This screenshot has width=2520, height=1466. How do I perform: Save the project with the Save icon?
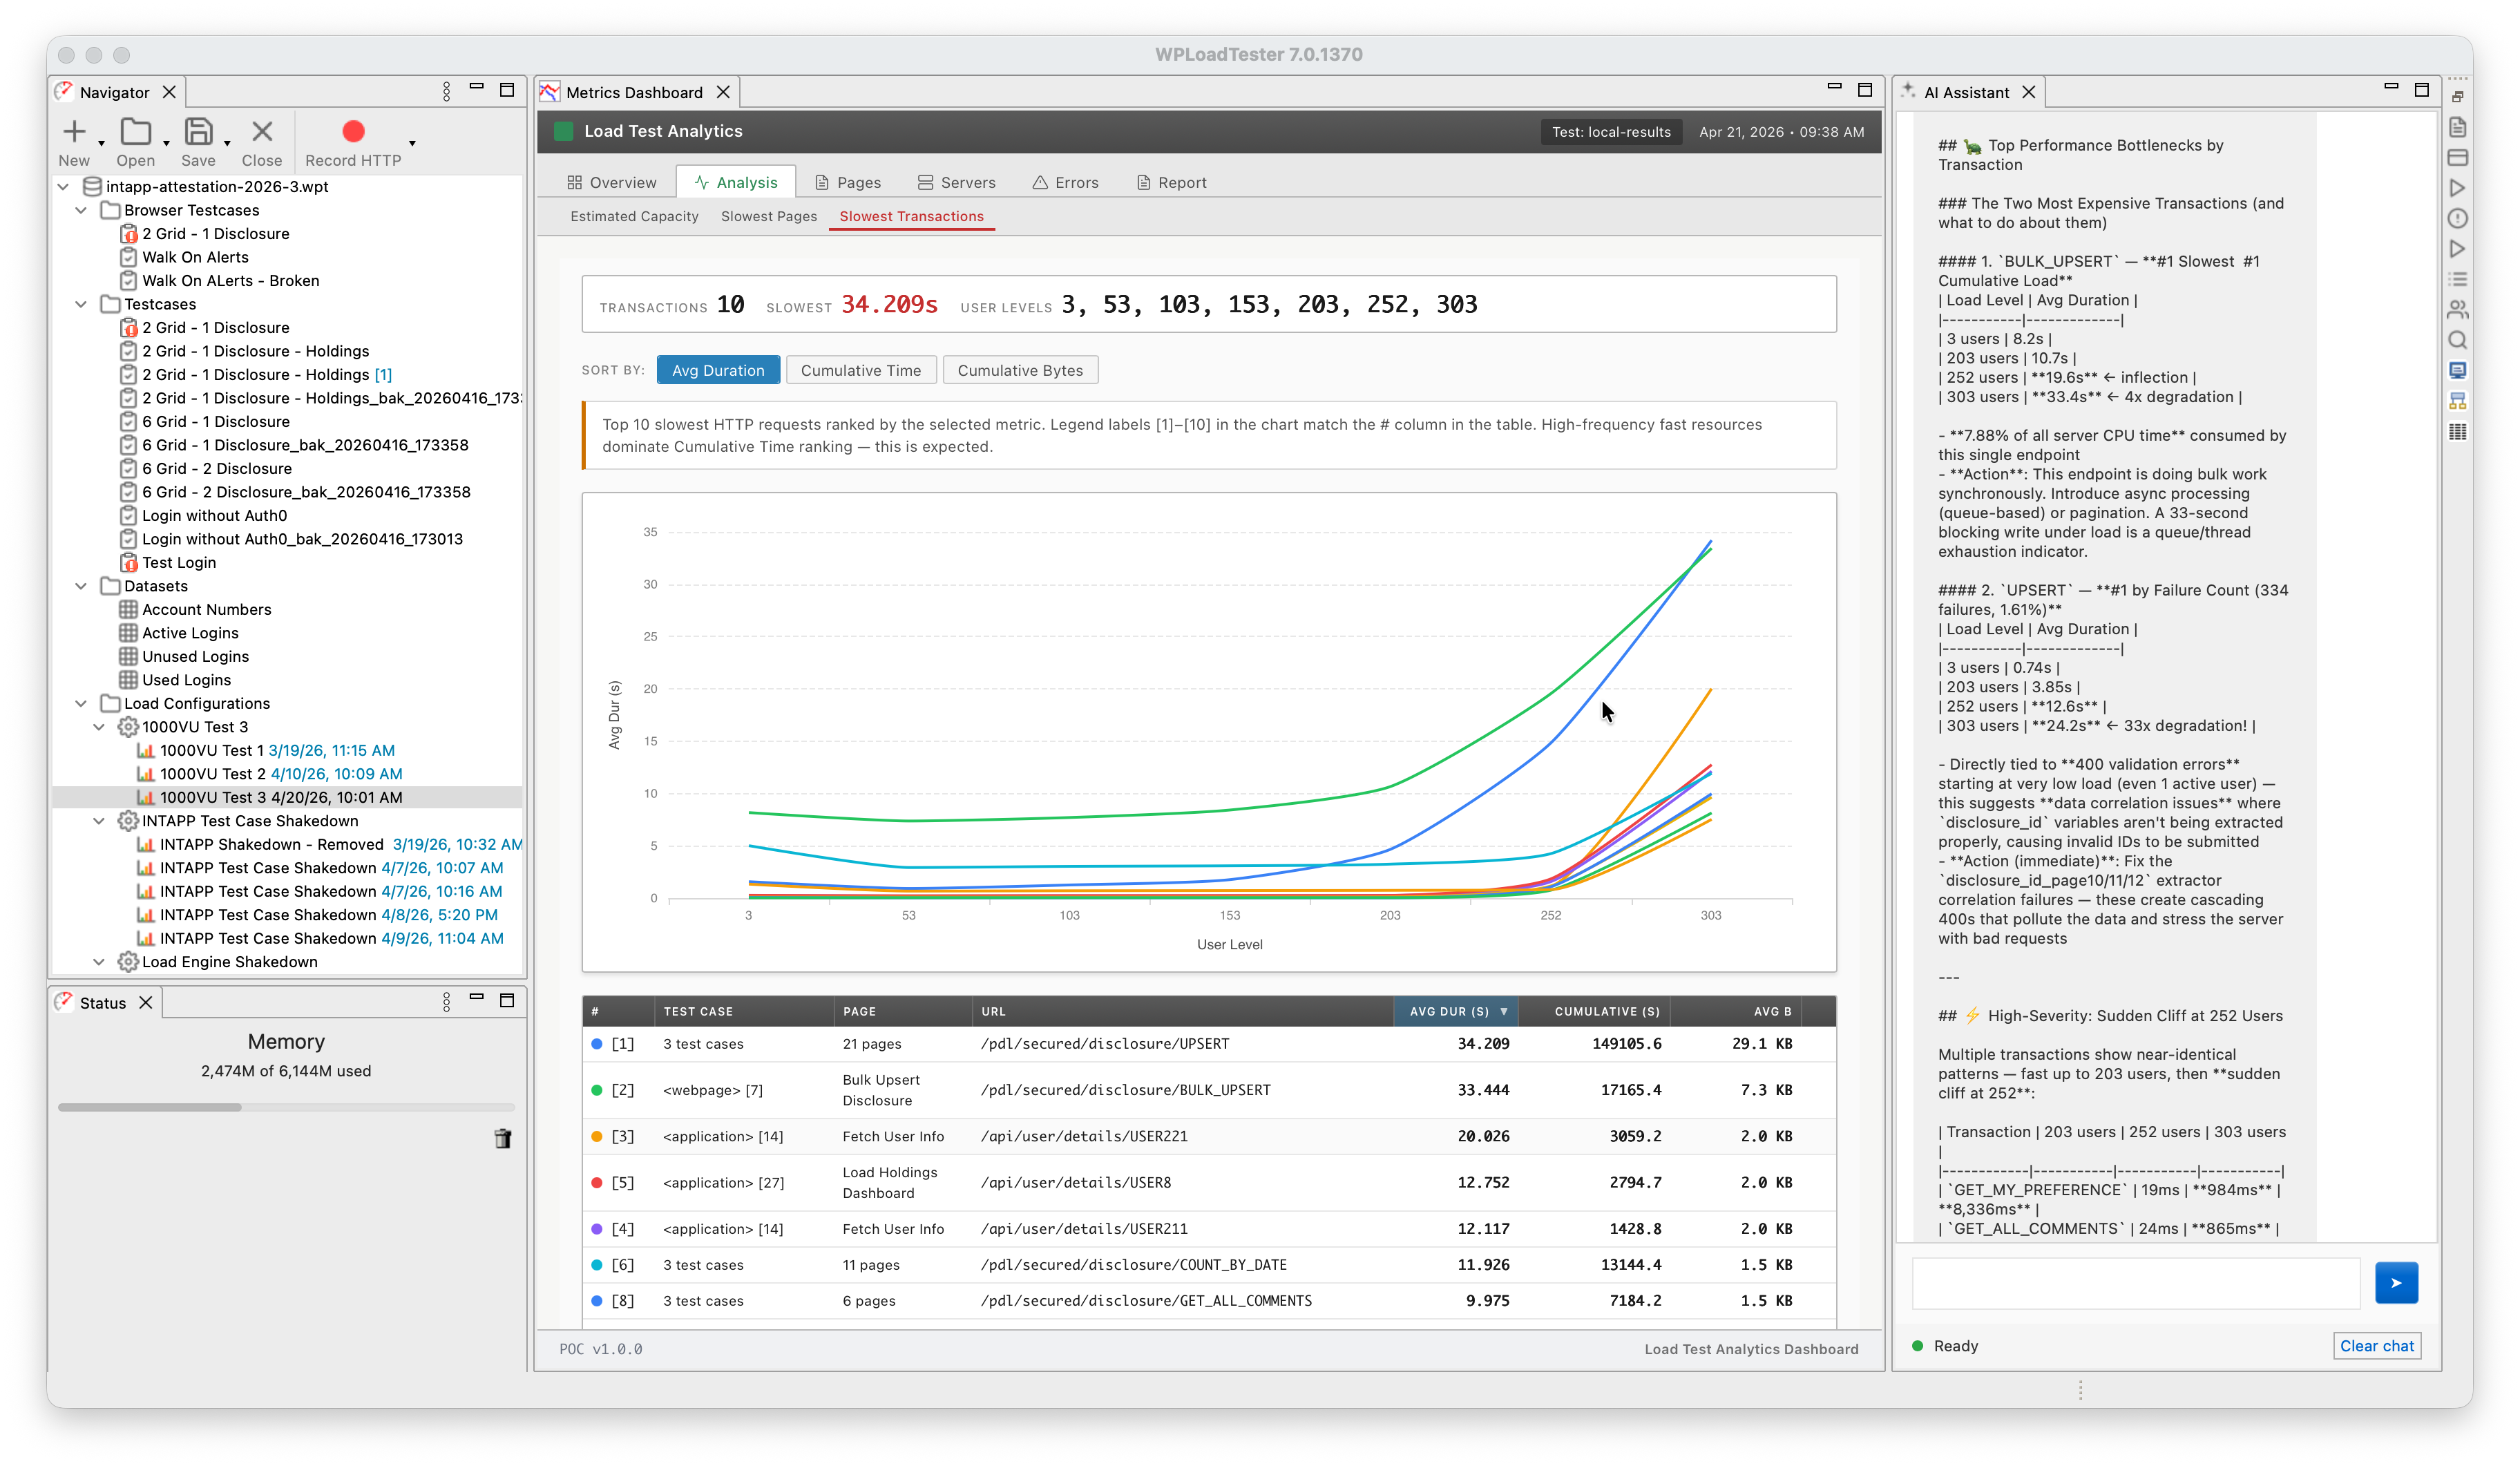pyautogui.click(x=199, y=131)
